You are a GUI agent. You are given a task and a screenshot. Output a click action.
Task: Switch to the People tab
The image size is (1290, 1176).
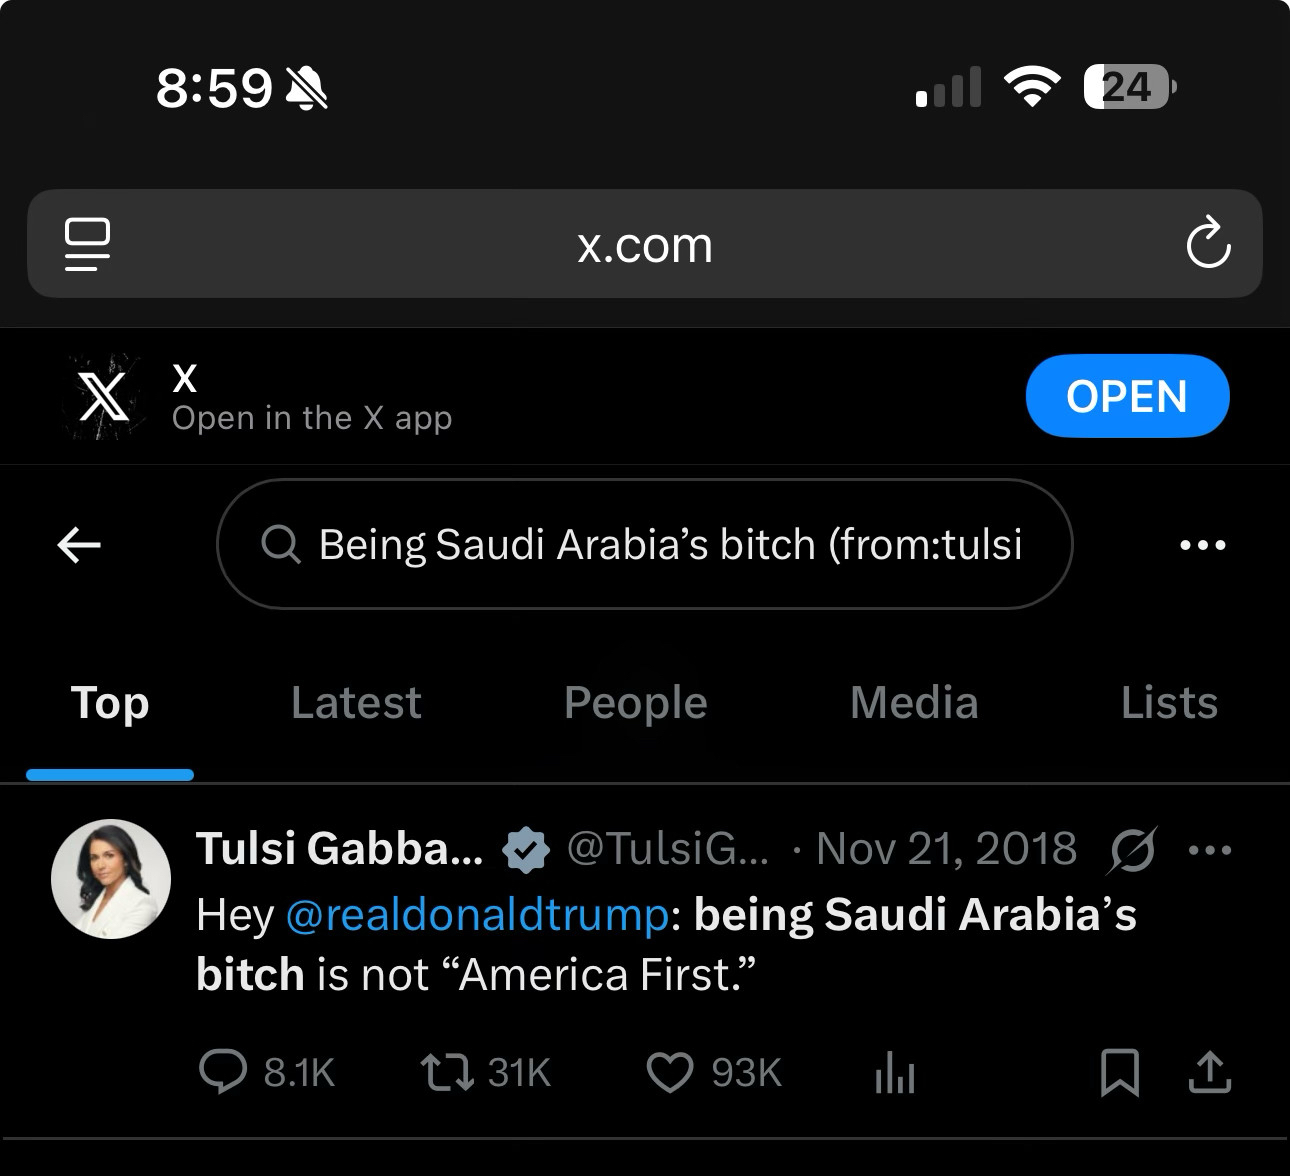pos(635,703)
